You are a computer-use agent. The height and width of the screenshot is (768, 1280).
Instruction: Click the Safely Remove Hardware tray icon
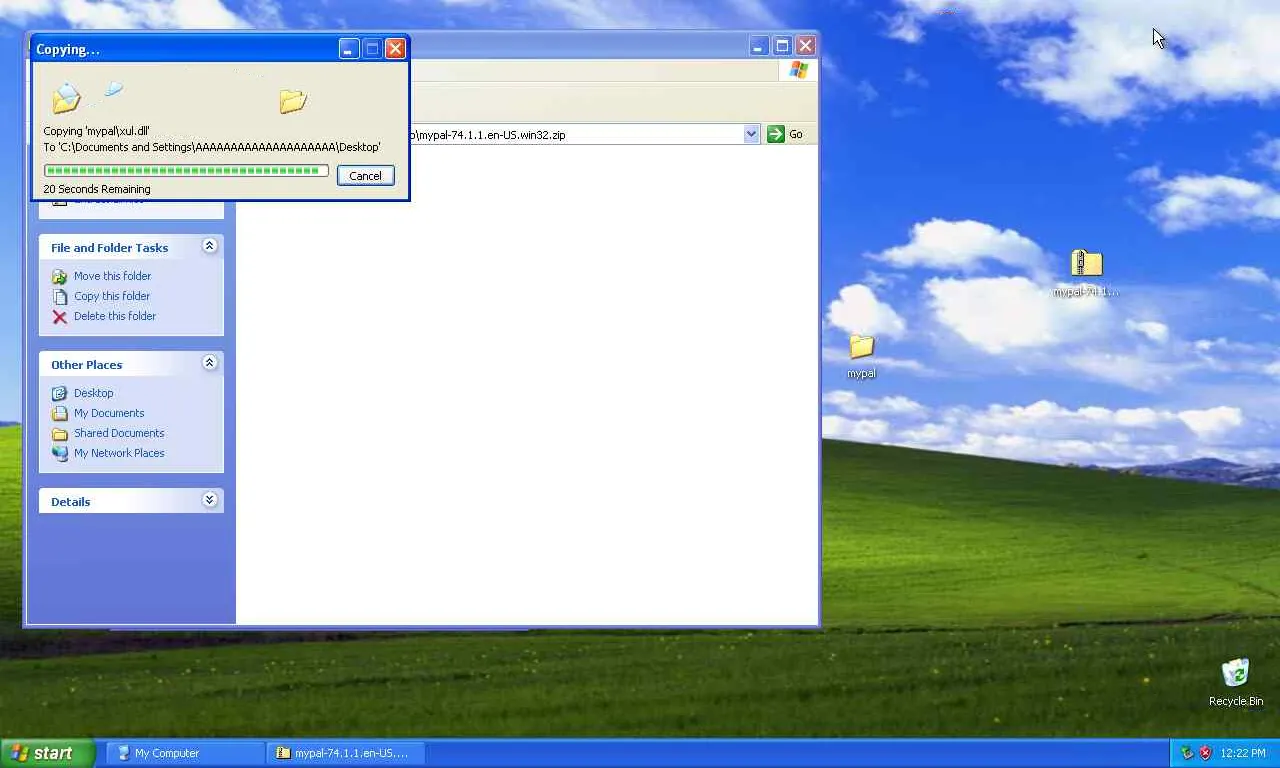1187,753
